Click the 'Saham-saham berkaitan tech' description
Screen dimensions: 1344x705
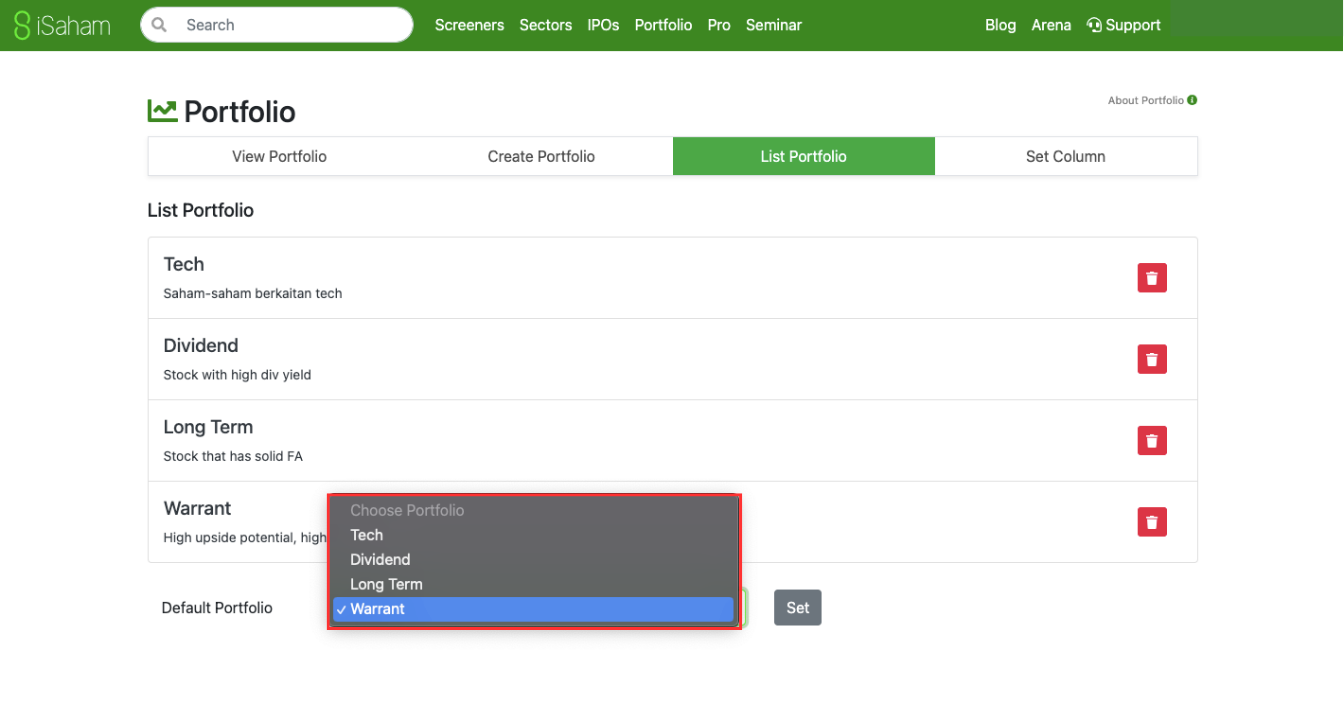[253, 294]
